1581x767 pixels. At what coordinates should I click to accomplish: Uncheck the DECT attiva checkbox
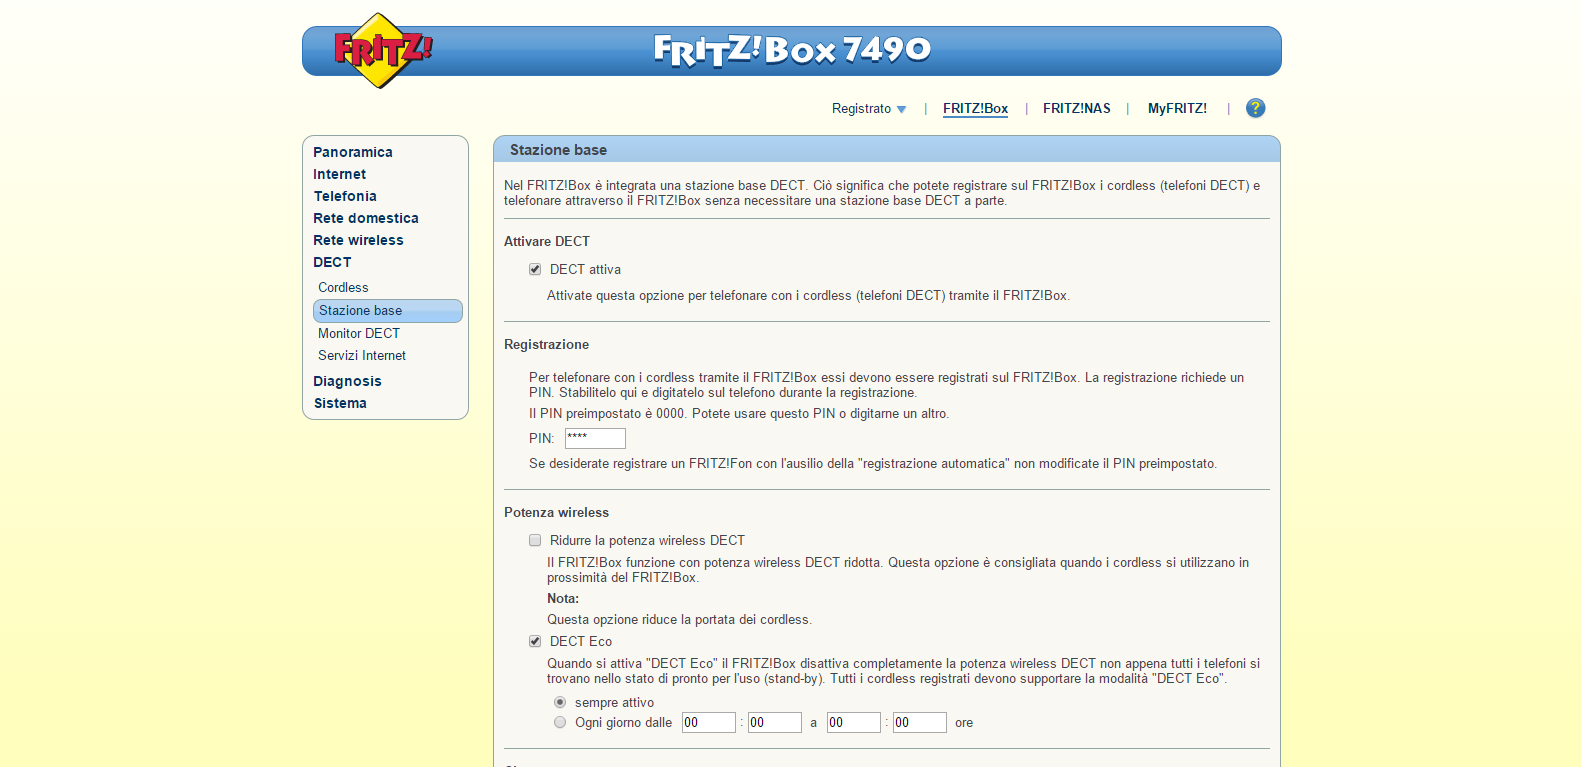pos(535,269)
